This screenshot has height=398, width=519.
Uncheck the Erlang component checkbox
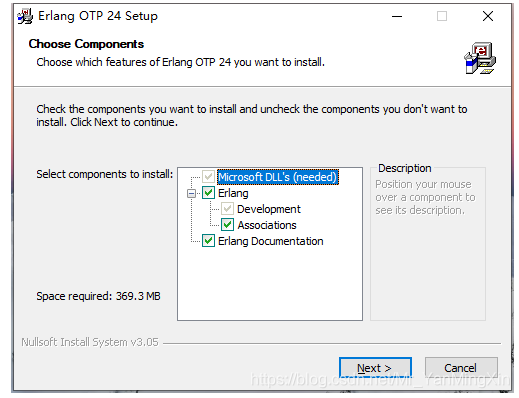click(208, 193)
